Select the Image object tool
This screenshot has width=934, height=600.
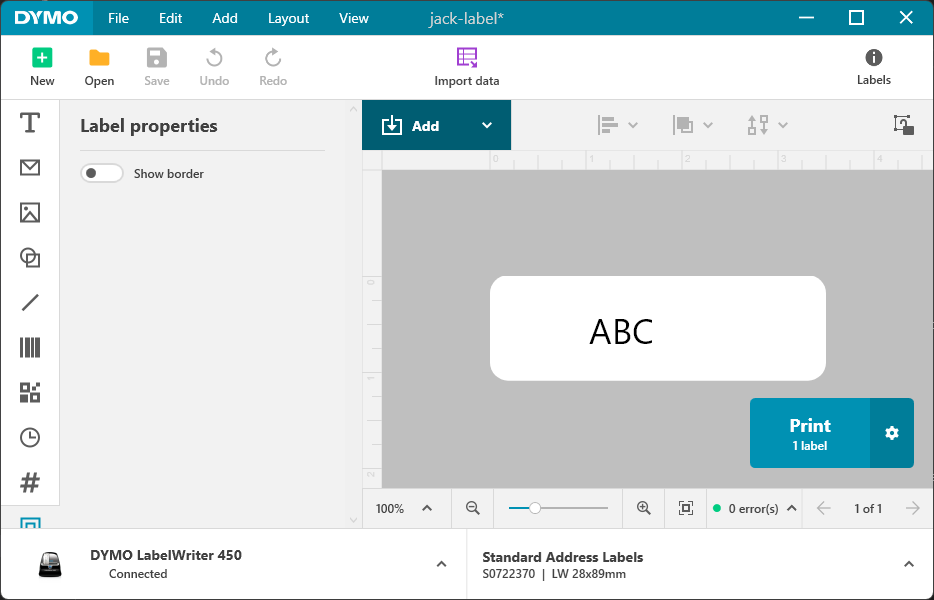[x=30, y=213]
